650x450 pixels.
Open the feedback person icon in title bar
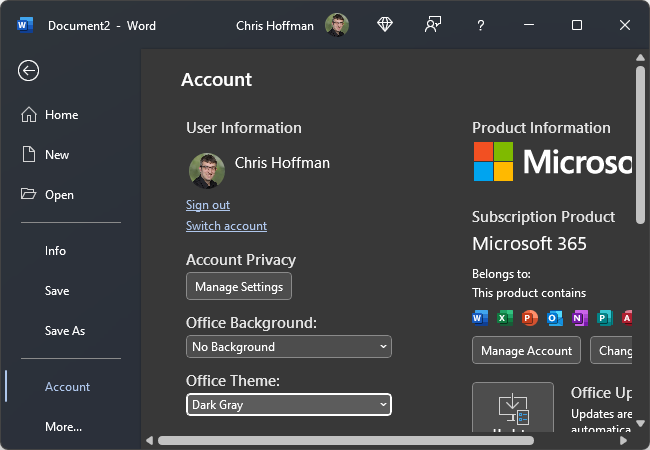pos(433,25)
